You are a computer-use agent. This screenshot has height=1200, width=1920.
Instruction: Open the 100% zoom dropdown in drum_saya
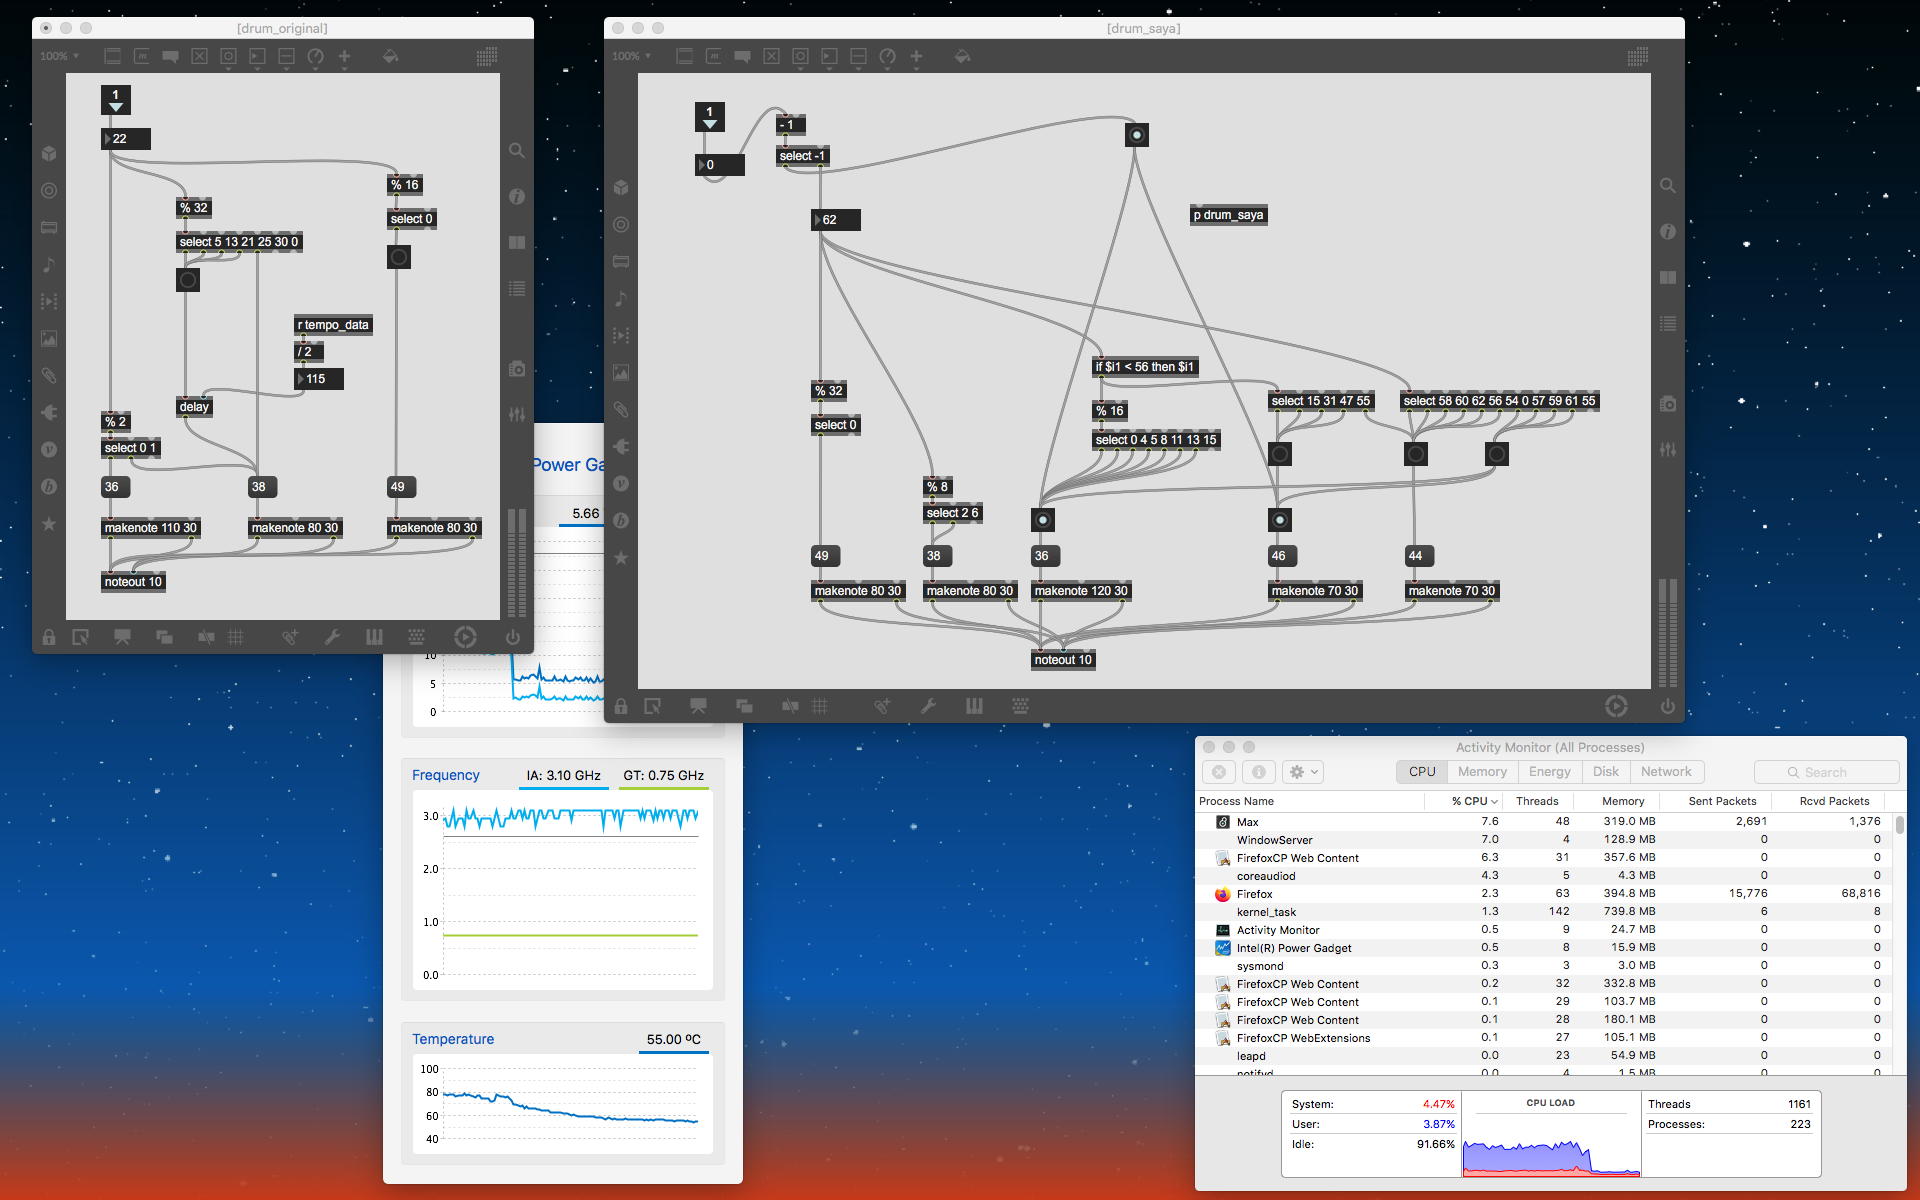[632, 57]
